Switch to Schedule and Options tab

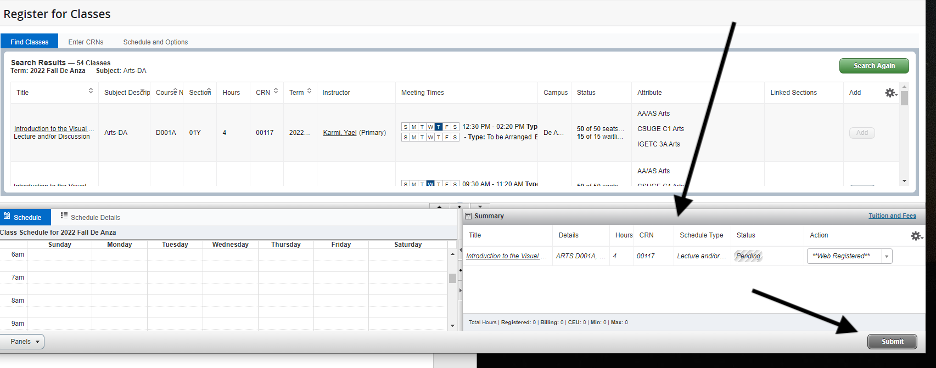(x=156, y=42)
